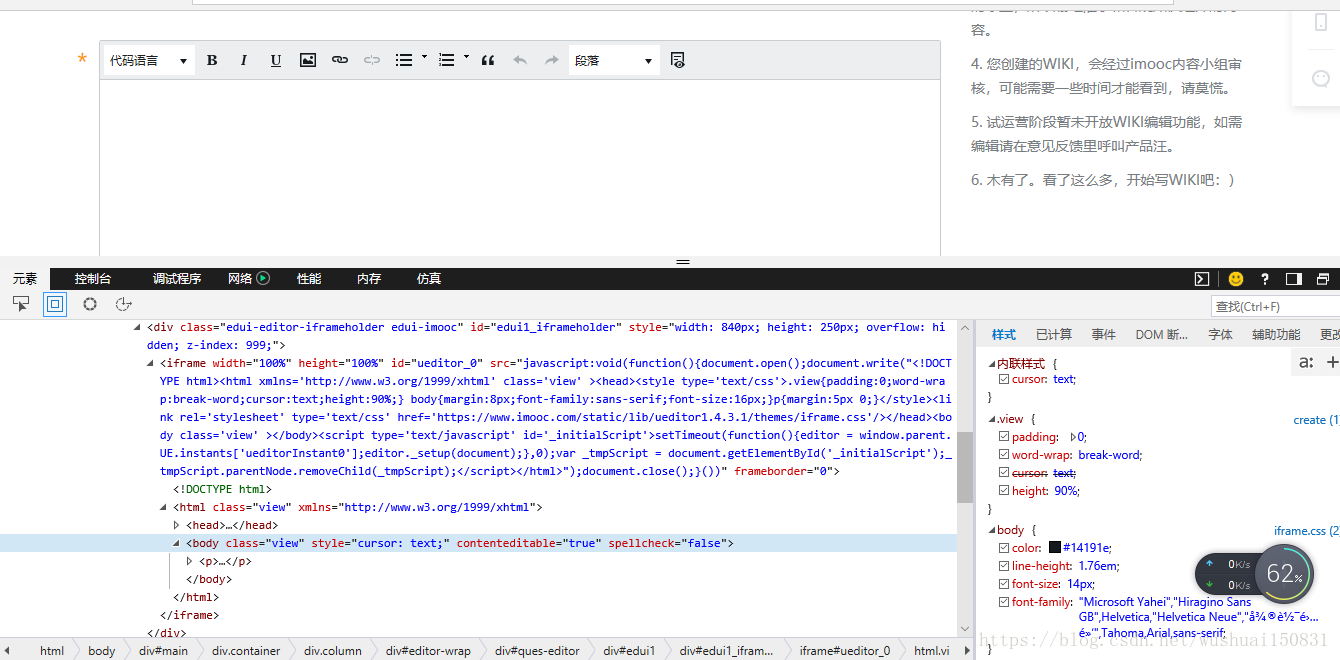Open the ordered list style arrow
This screenshot has width=1340, height=660.
[x=467, y=58]
